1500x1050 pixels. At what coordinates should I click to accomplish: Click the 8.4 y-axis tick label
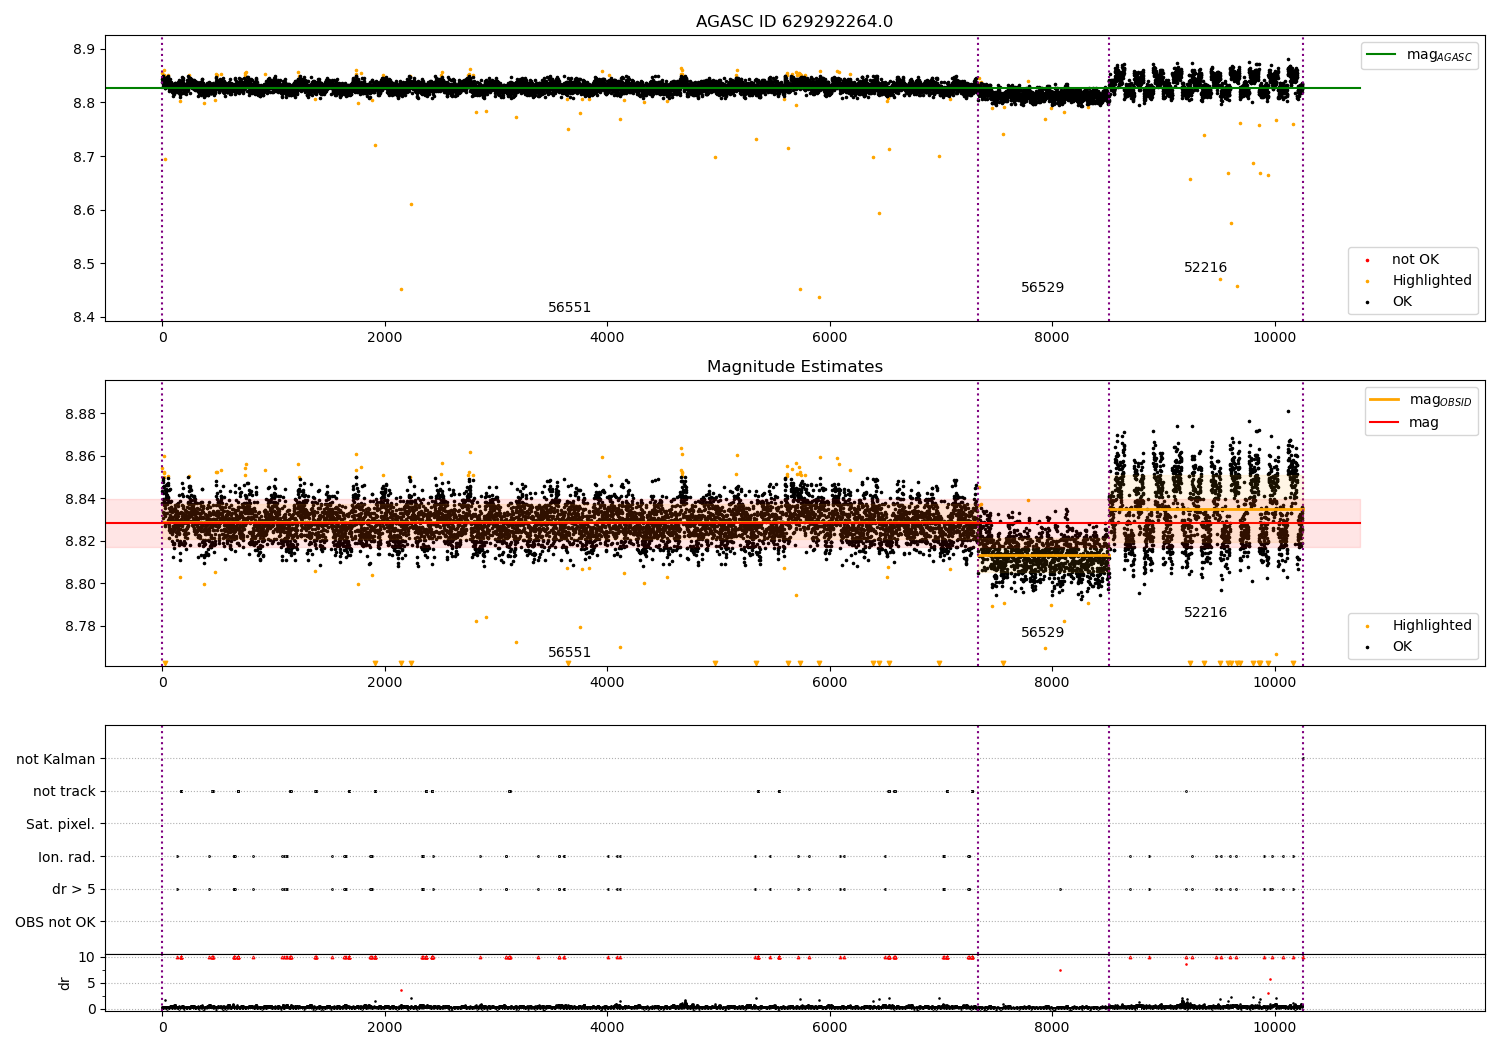click(85, 318)
